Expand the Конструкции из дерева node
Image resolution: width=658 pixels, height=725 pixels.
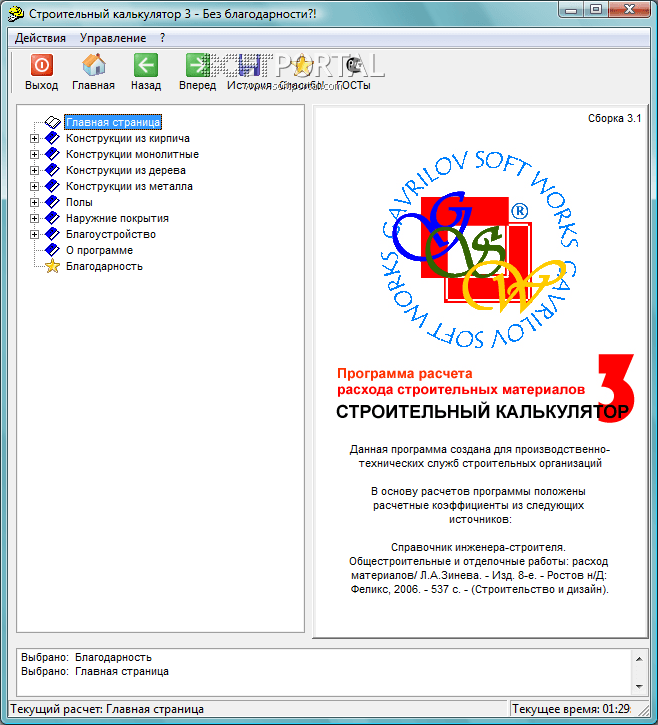pyautogui.click(x=34, y=170)
